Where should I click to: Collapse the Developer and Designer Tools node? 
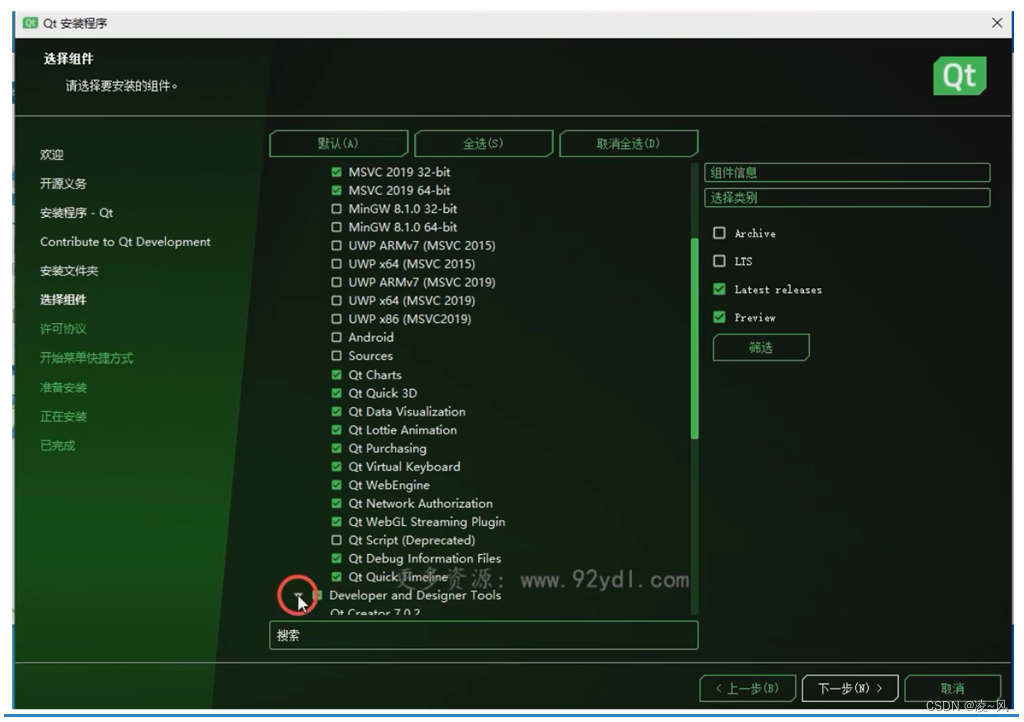tap(298, 595)
